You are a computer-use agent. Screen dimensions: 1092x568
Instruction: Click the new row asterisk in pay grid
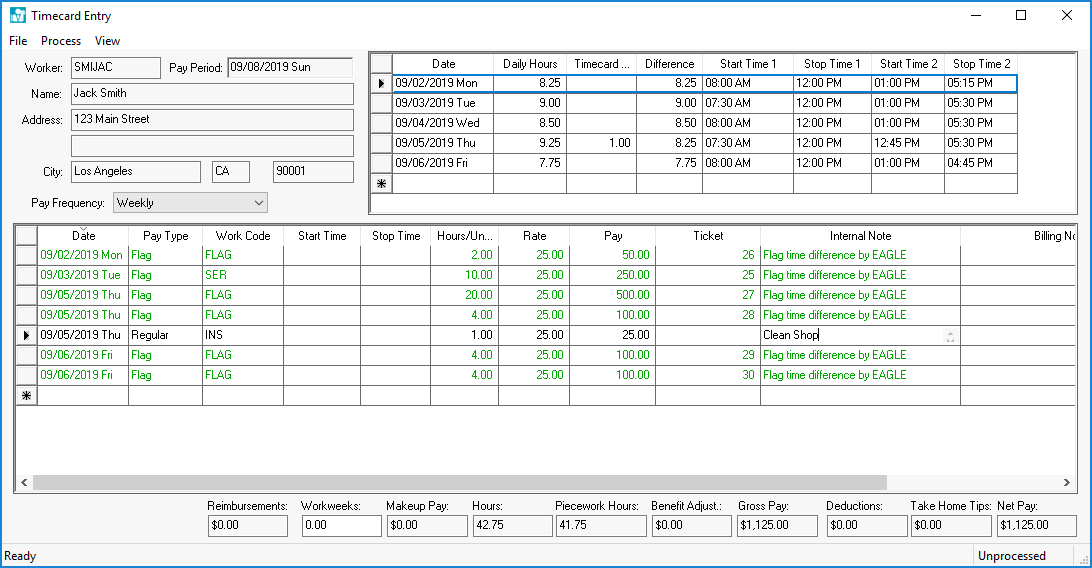point(26,396)
